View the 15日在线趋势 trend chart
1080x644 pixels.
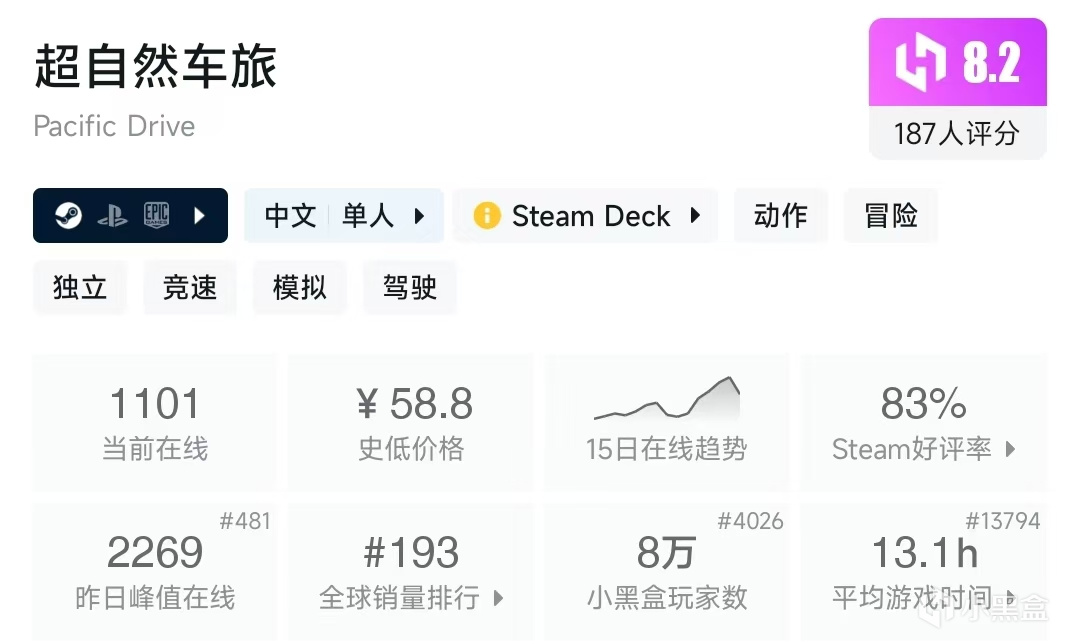pyautogui.click(x=666, y=421)
